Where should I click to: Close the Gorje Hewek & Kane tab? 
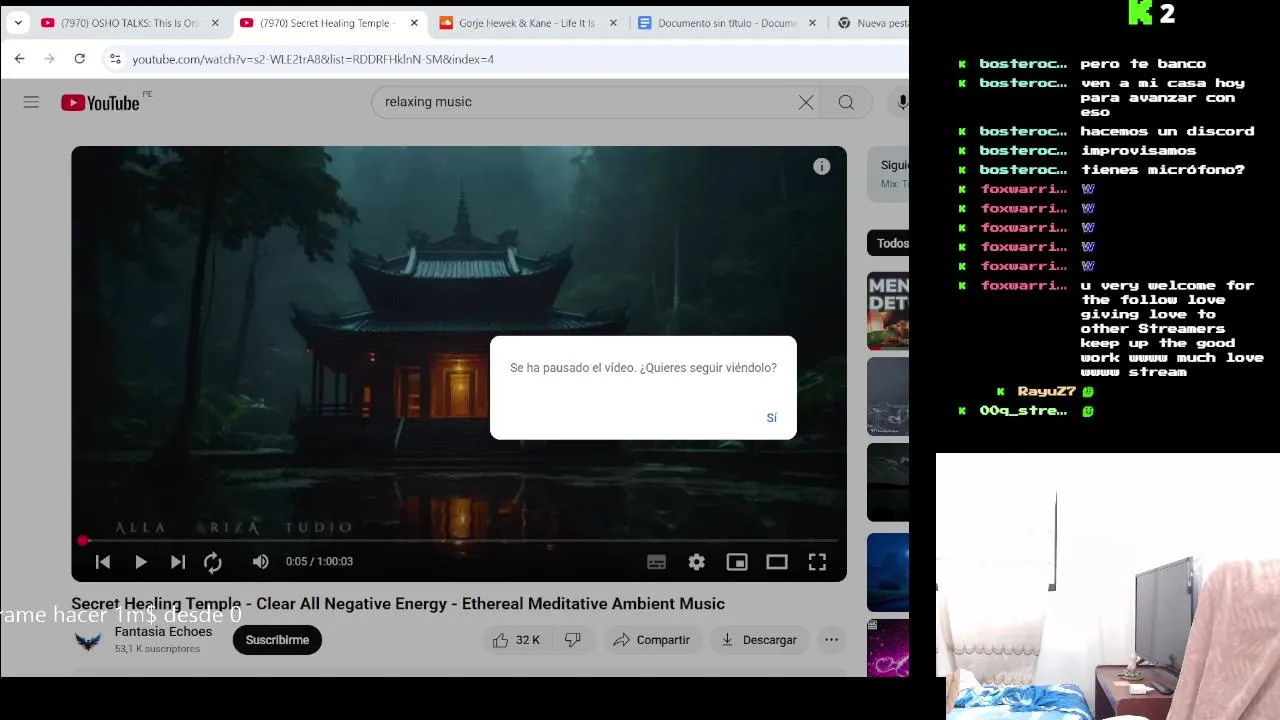[x=613, y=23]
